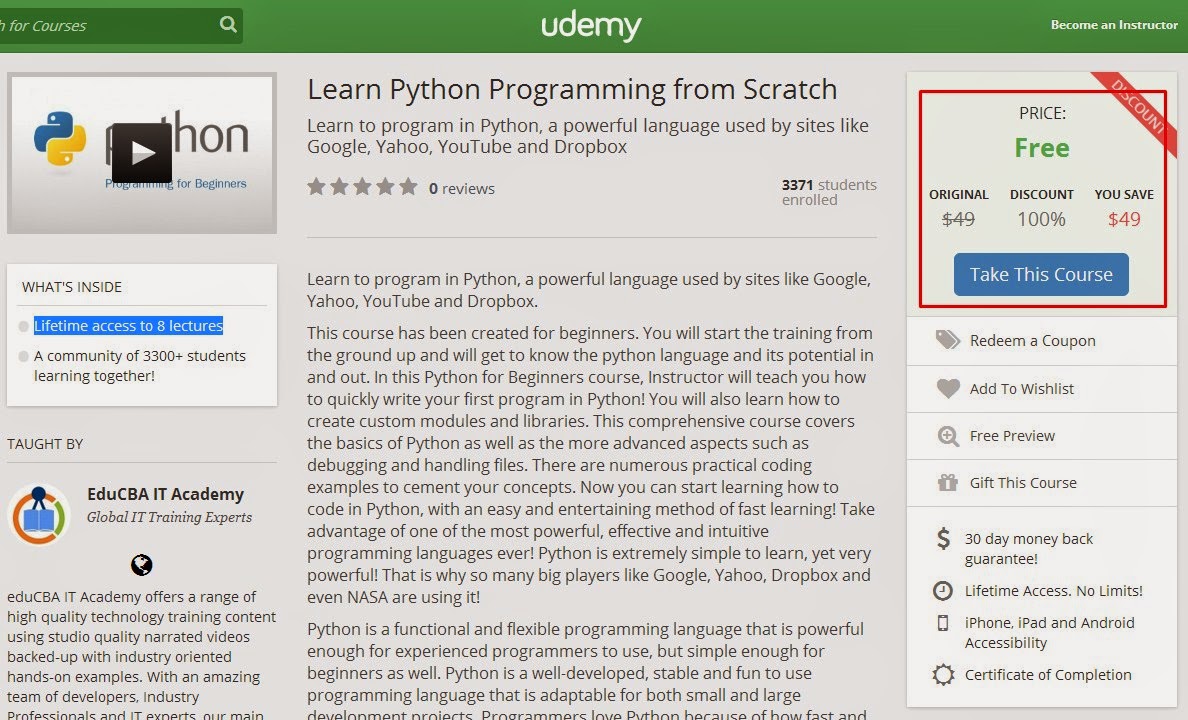Viewport: 1188px width, 720px height.
Task: Open Become an Instructor link
Action: pos(1114,25)
